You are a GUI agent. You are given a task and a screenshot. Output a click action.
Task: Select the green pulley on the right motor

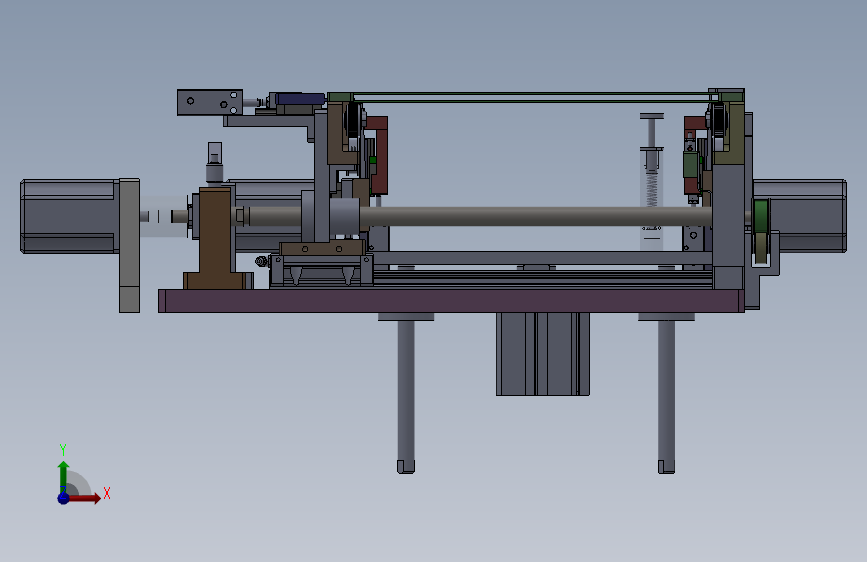tap(761, 217)
